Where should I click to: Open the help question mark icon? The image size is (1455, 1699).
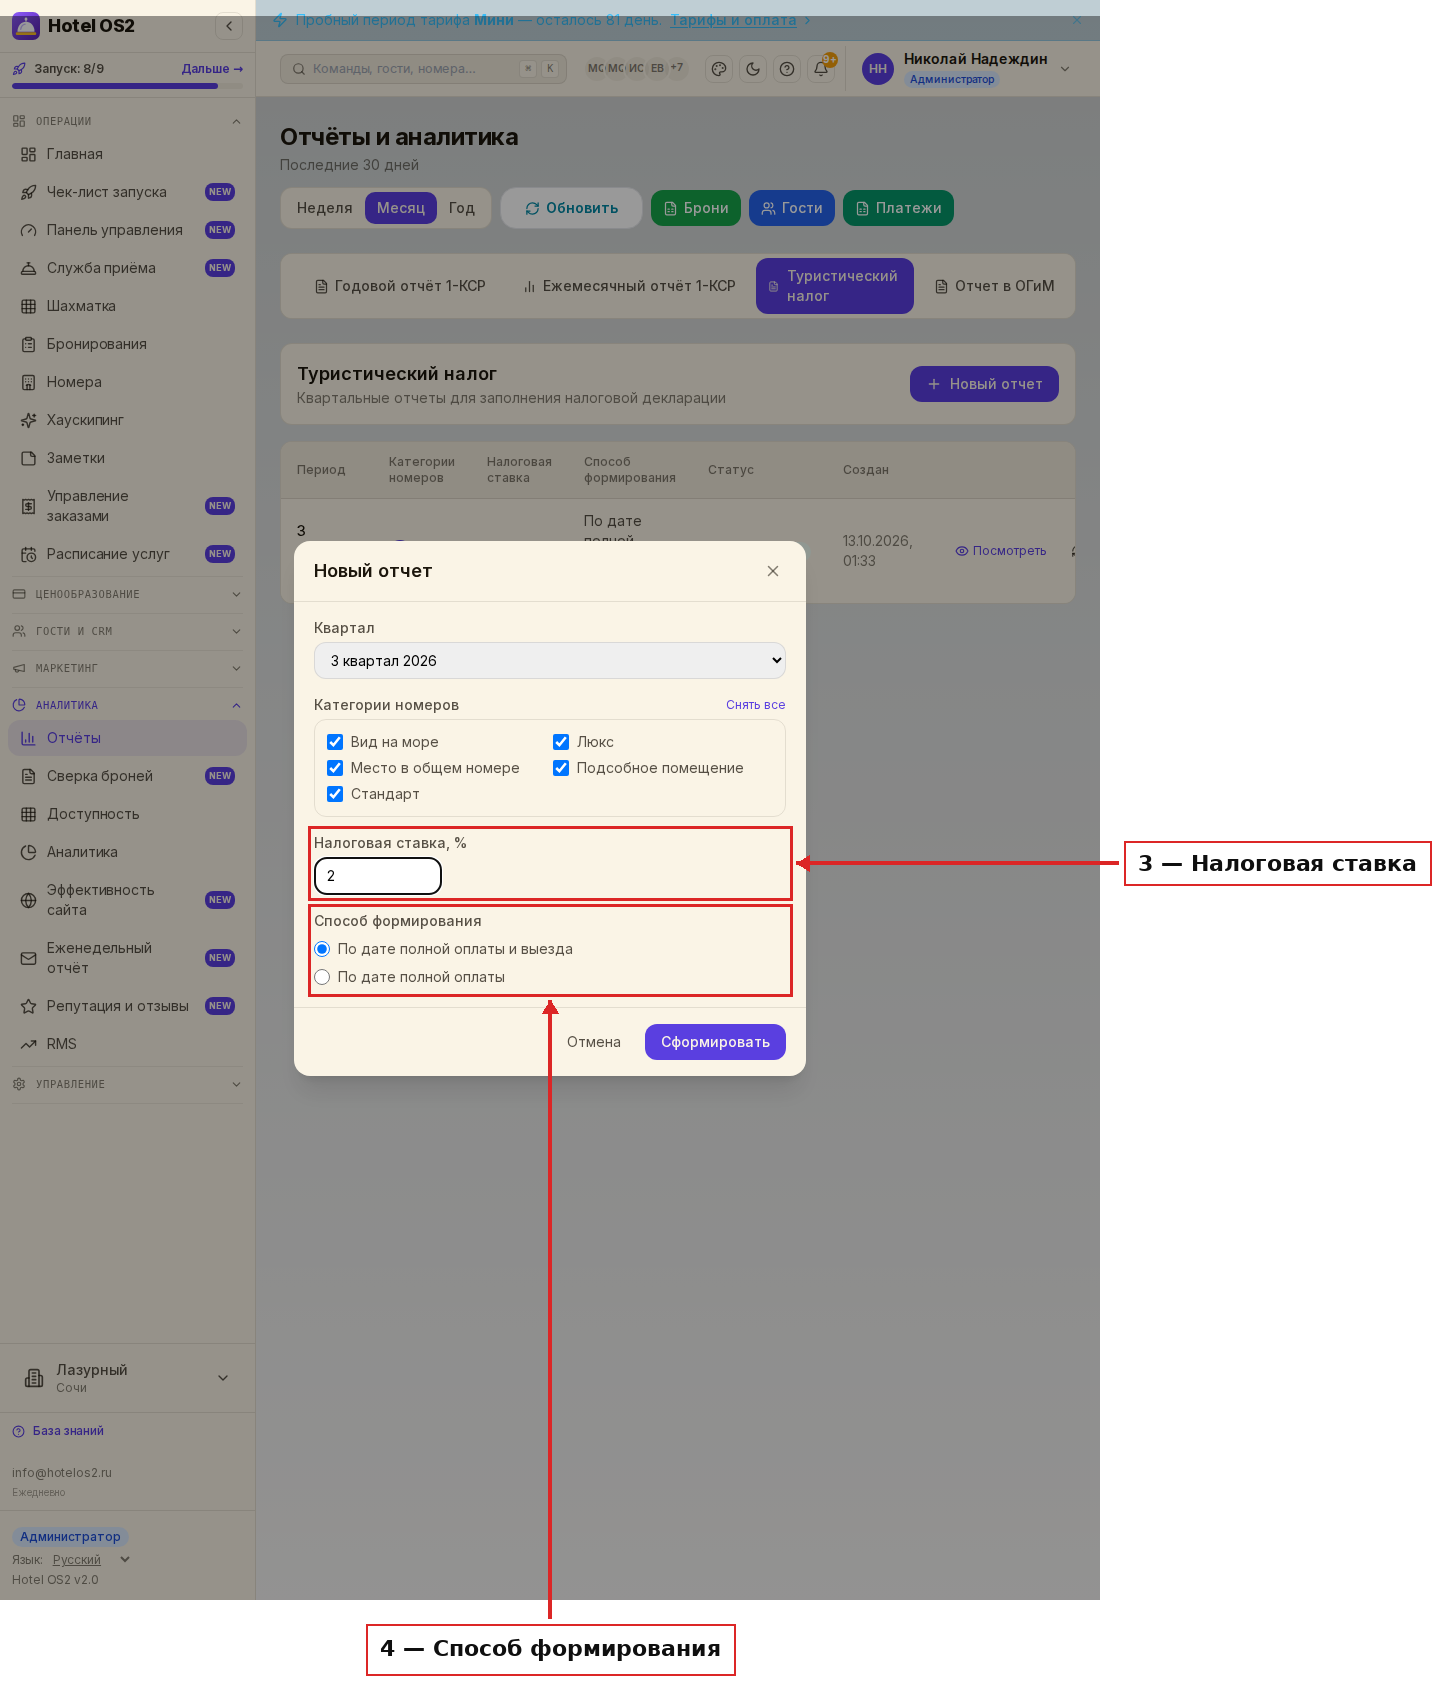787,69
